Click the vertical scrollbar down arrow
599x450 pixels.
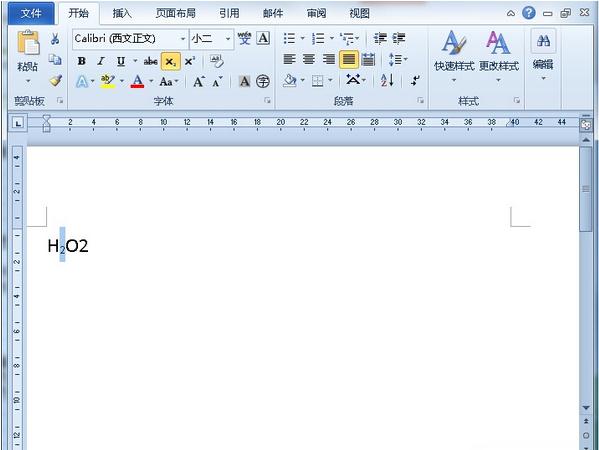(x=586, y=407)
